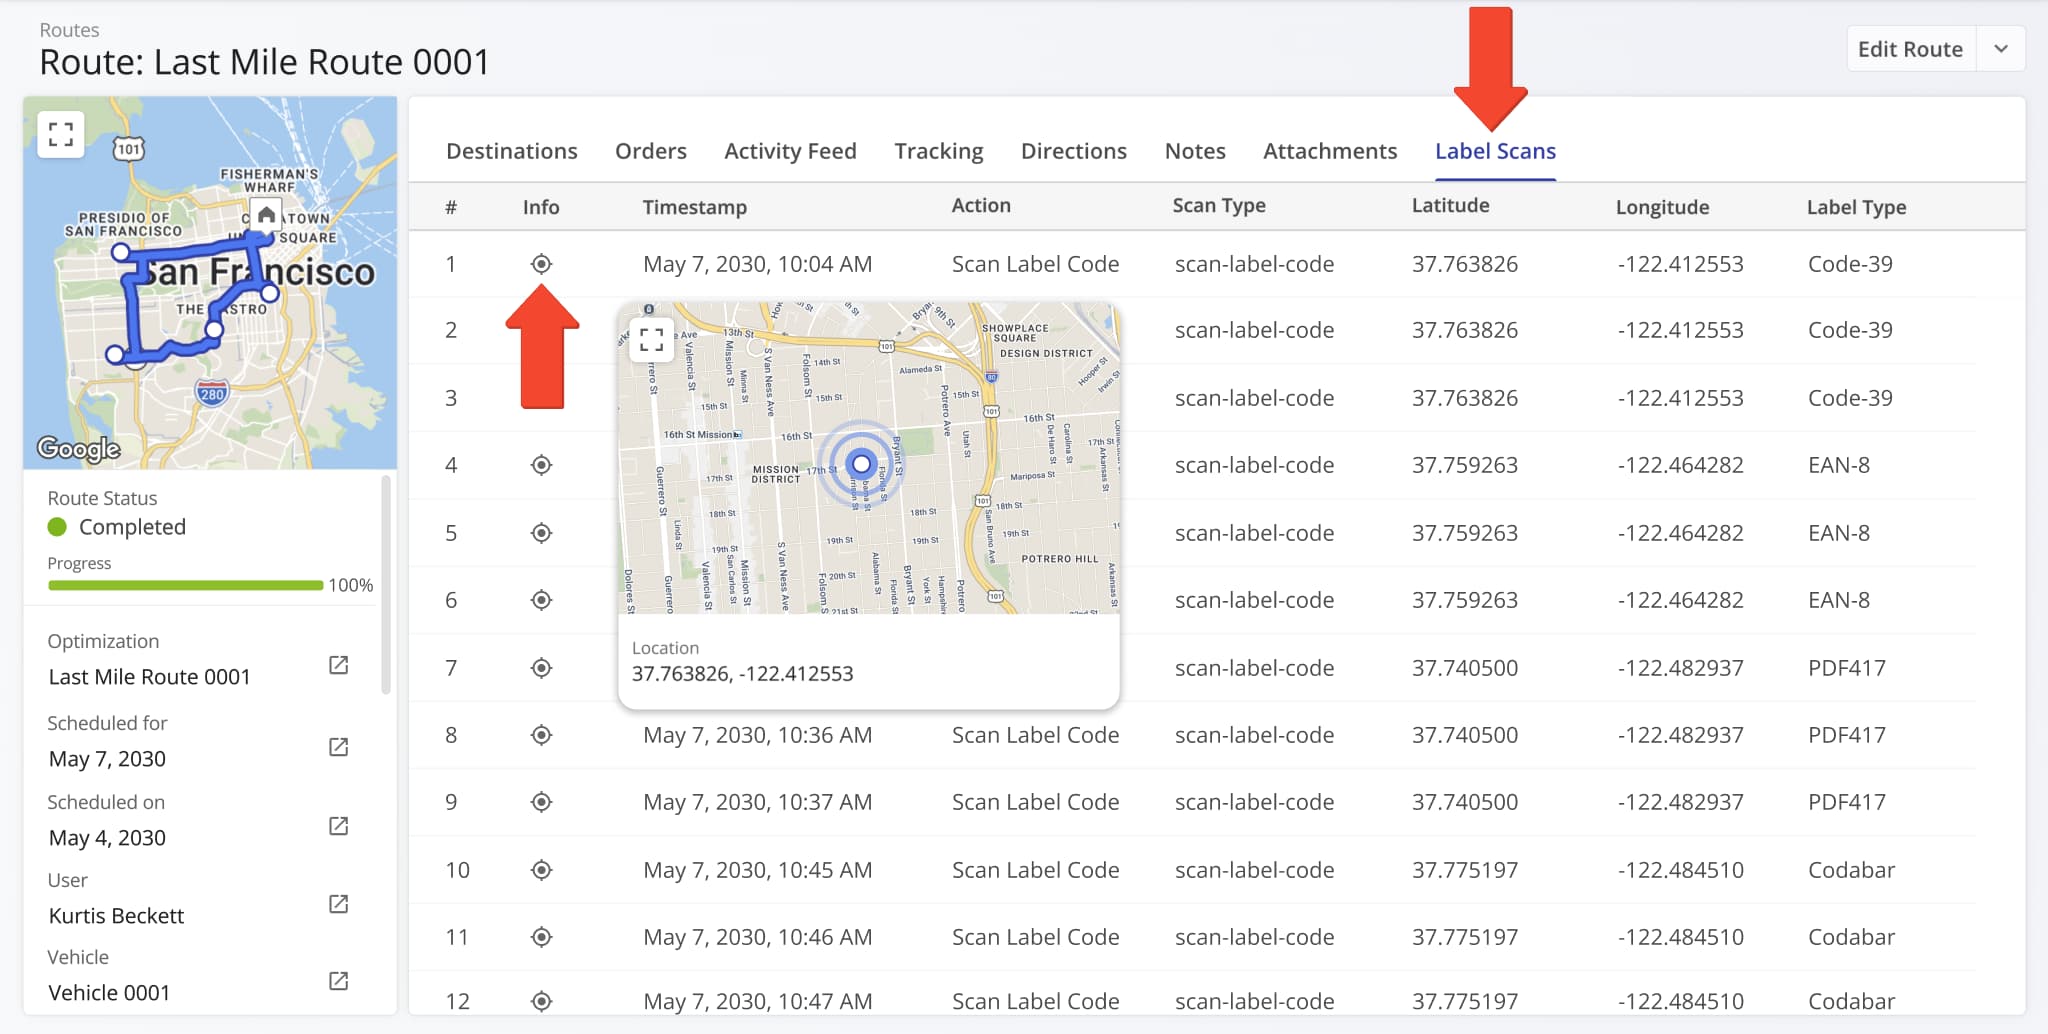This screenshot has width=2048, height=1034.
Task: Navigate back via the Routes breadcrumb
Action: click(69, 30)
